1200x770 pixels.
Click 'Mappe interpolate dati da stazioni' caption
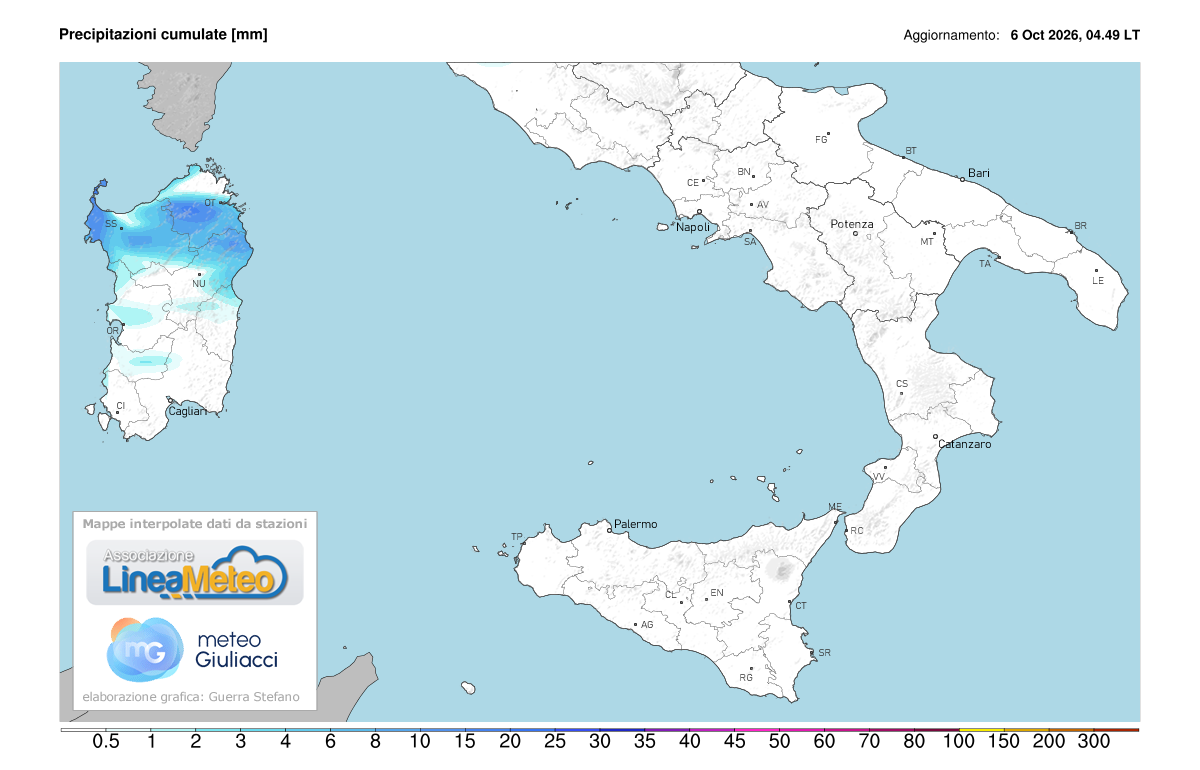click(195, 523)
